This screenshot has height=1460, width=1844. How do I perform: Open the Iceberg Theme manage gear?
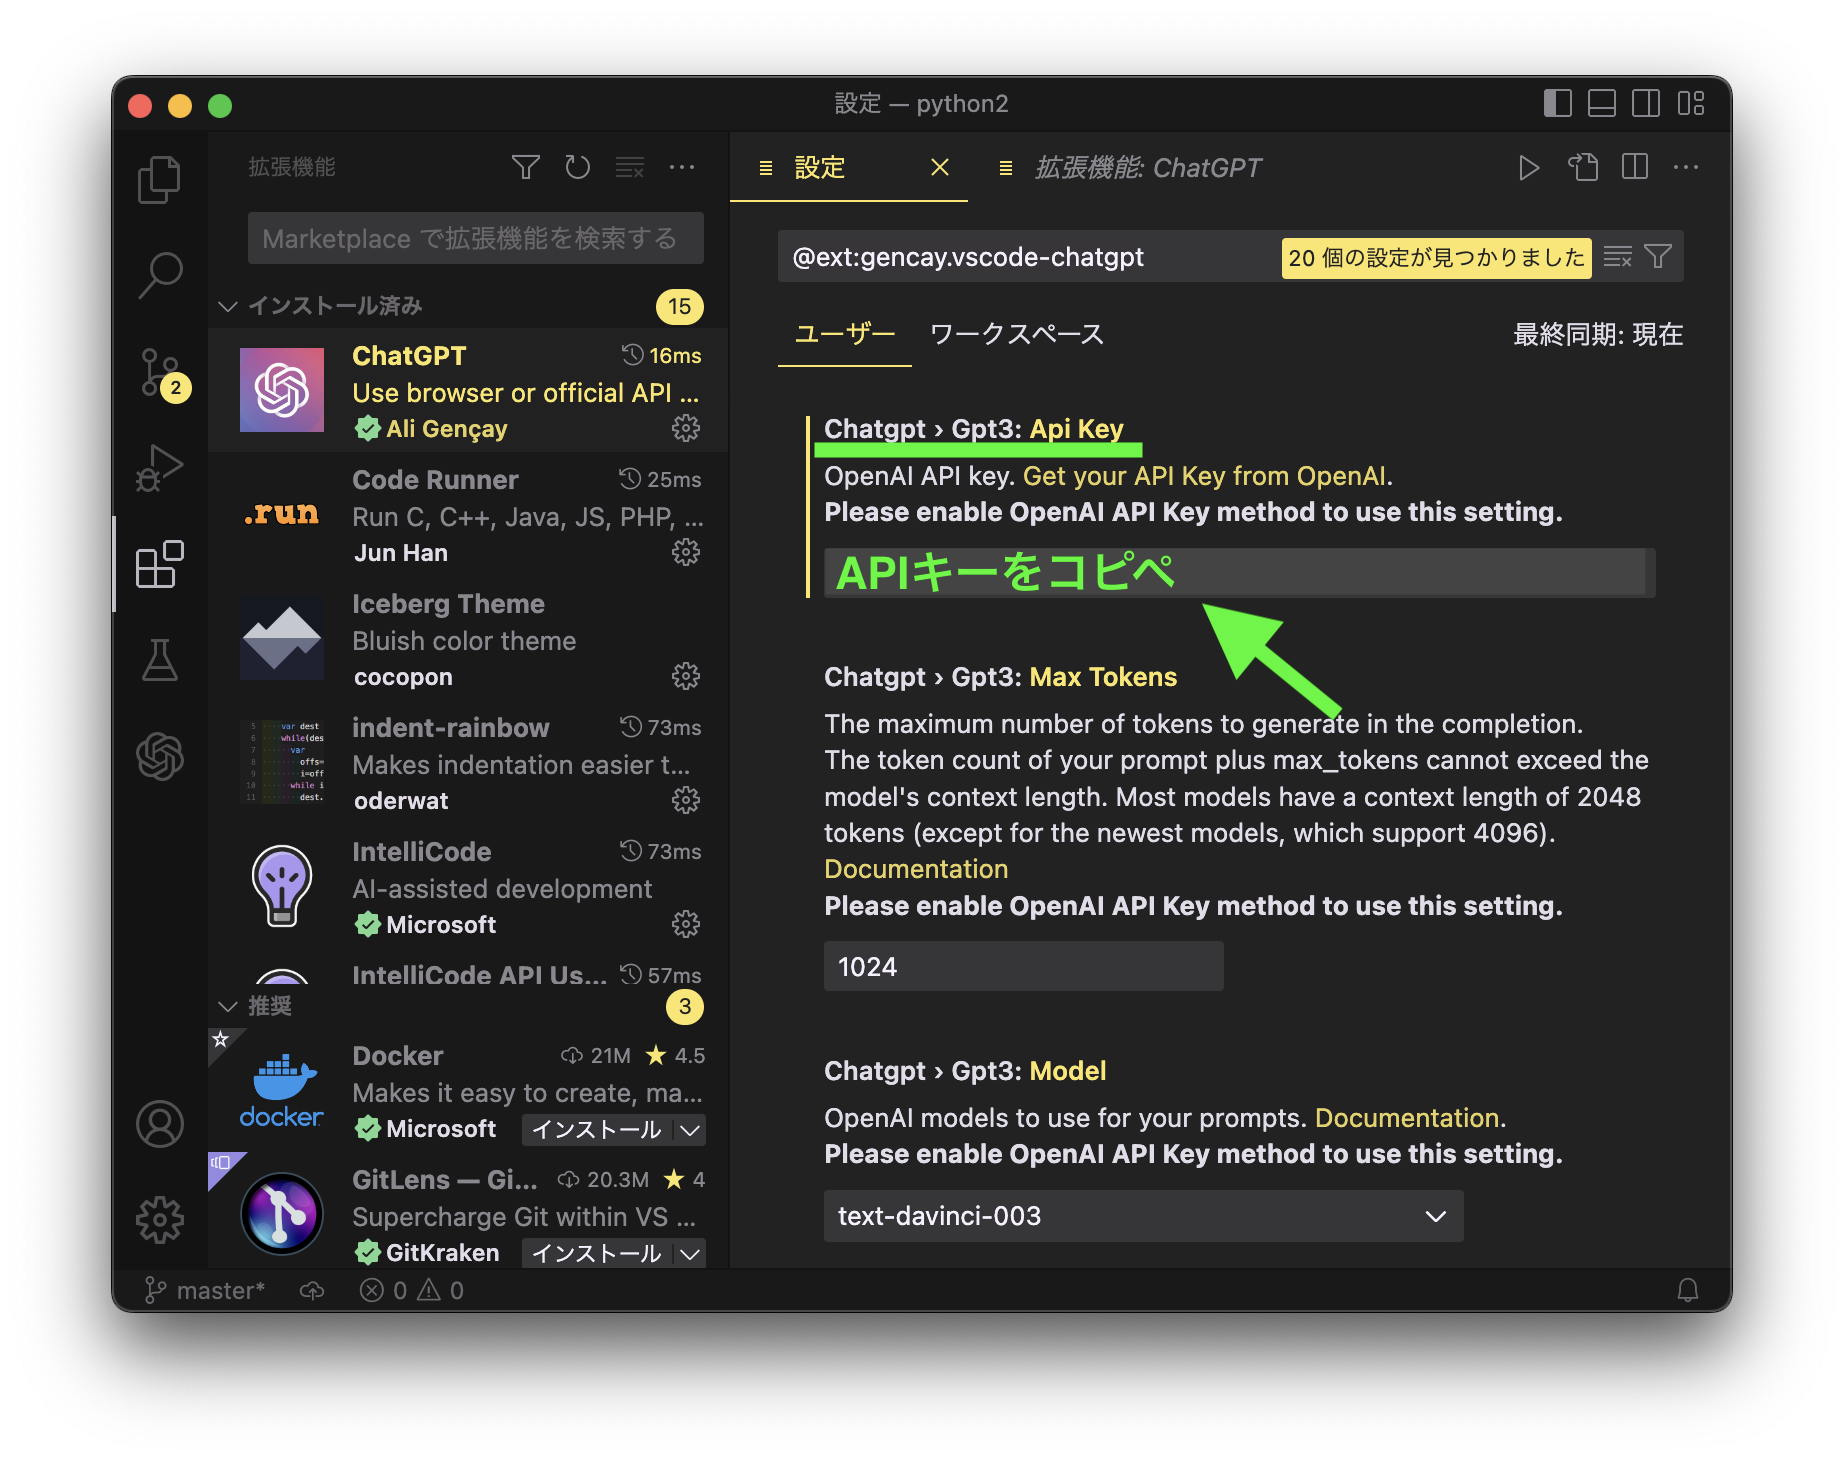(x=686, y=677)
